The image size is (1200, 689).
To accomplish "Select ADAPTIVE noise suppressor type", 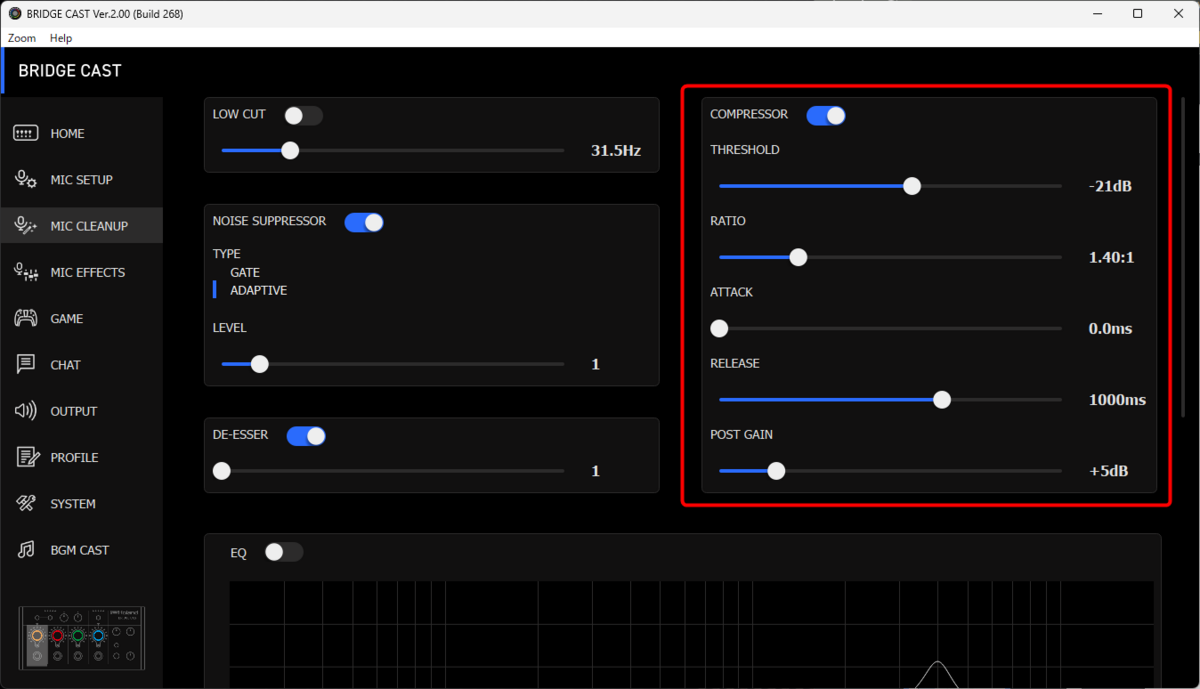I will coord(258,290).
